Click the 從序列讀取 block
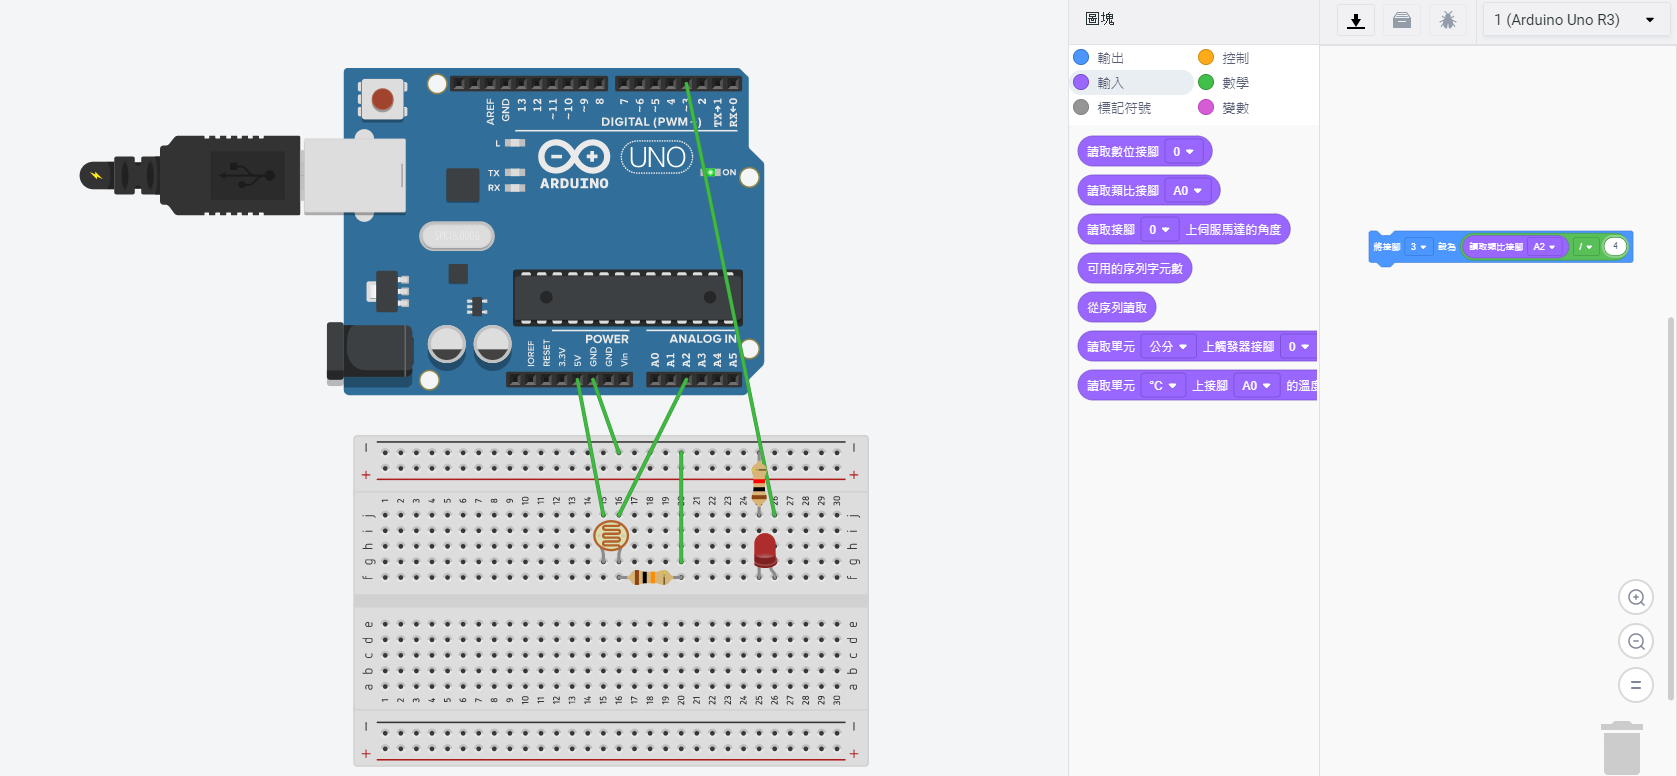This screenshot has width=1677, height=776. pos(1116,308)
